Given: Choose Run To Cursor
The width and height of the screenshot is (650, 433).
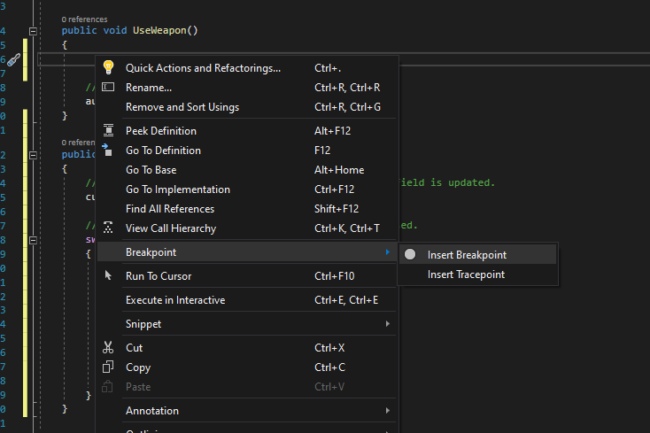Looking at the screenshot, I should point(247,276).
